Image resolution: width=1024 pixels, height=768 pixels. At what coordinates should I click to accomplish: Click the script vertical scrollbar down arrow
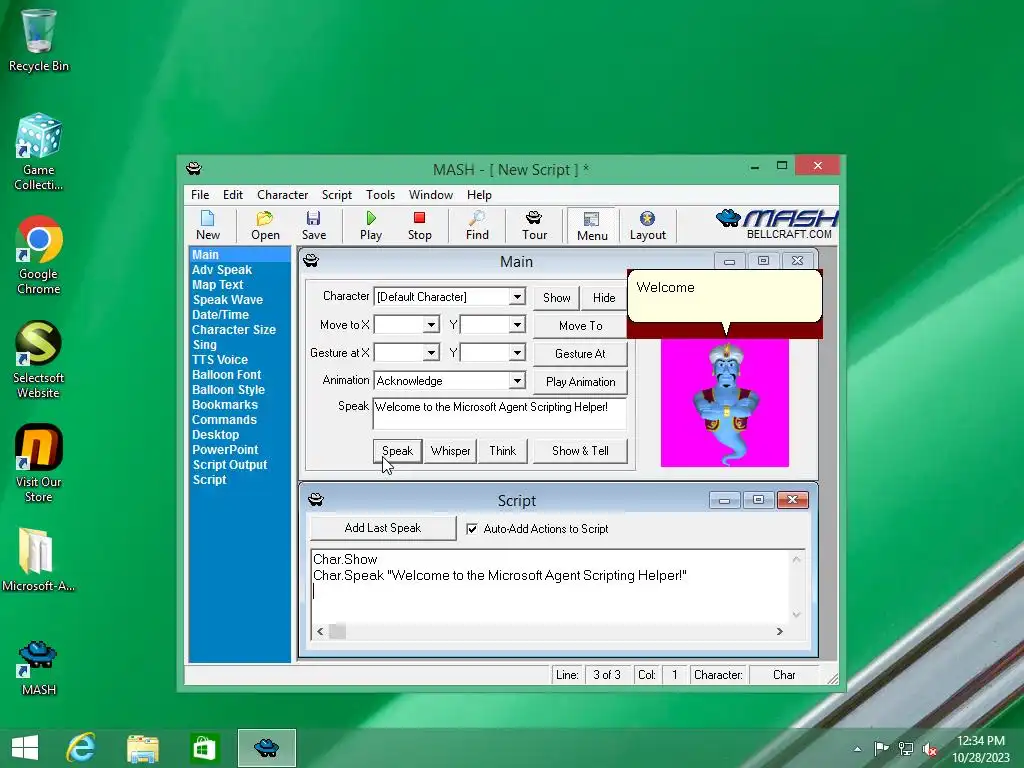[796, 614]
